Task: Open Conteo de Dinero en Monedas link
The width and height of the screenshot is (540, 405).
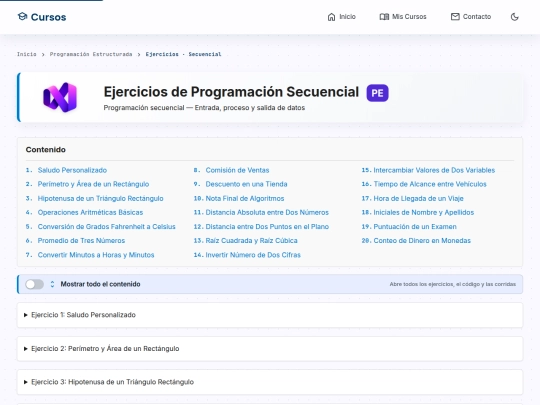Action: click(x=422, y=241)
